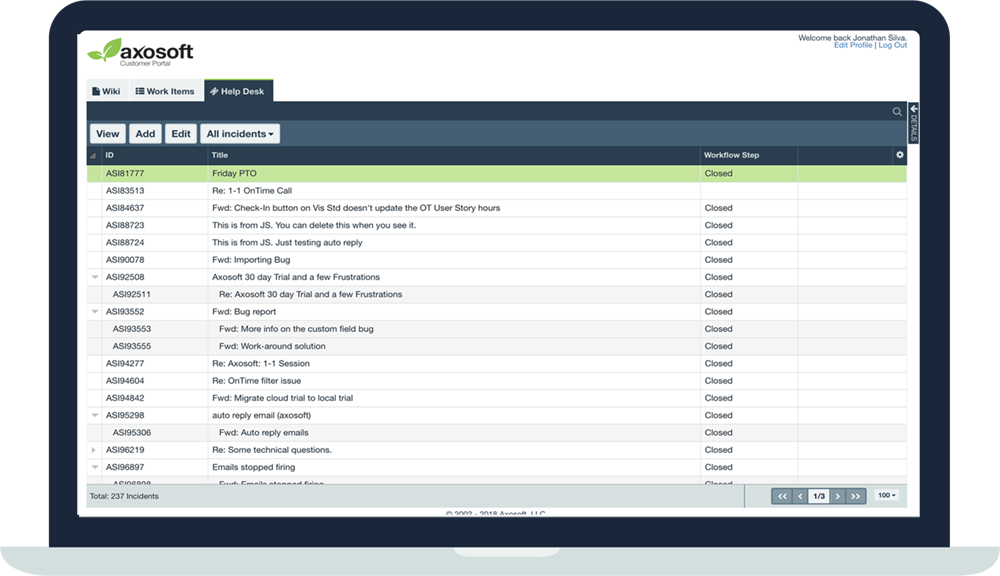Click the Edit button
Viewport: 1000px width, 576px height.
coord(180,134)
